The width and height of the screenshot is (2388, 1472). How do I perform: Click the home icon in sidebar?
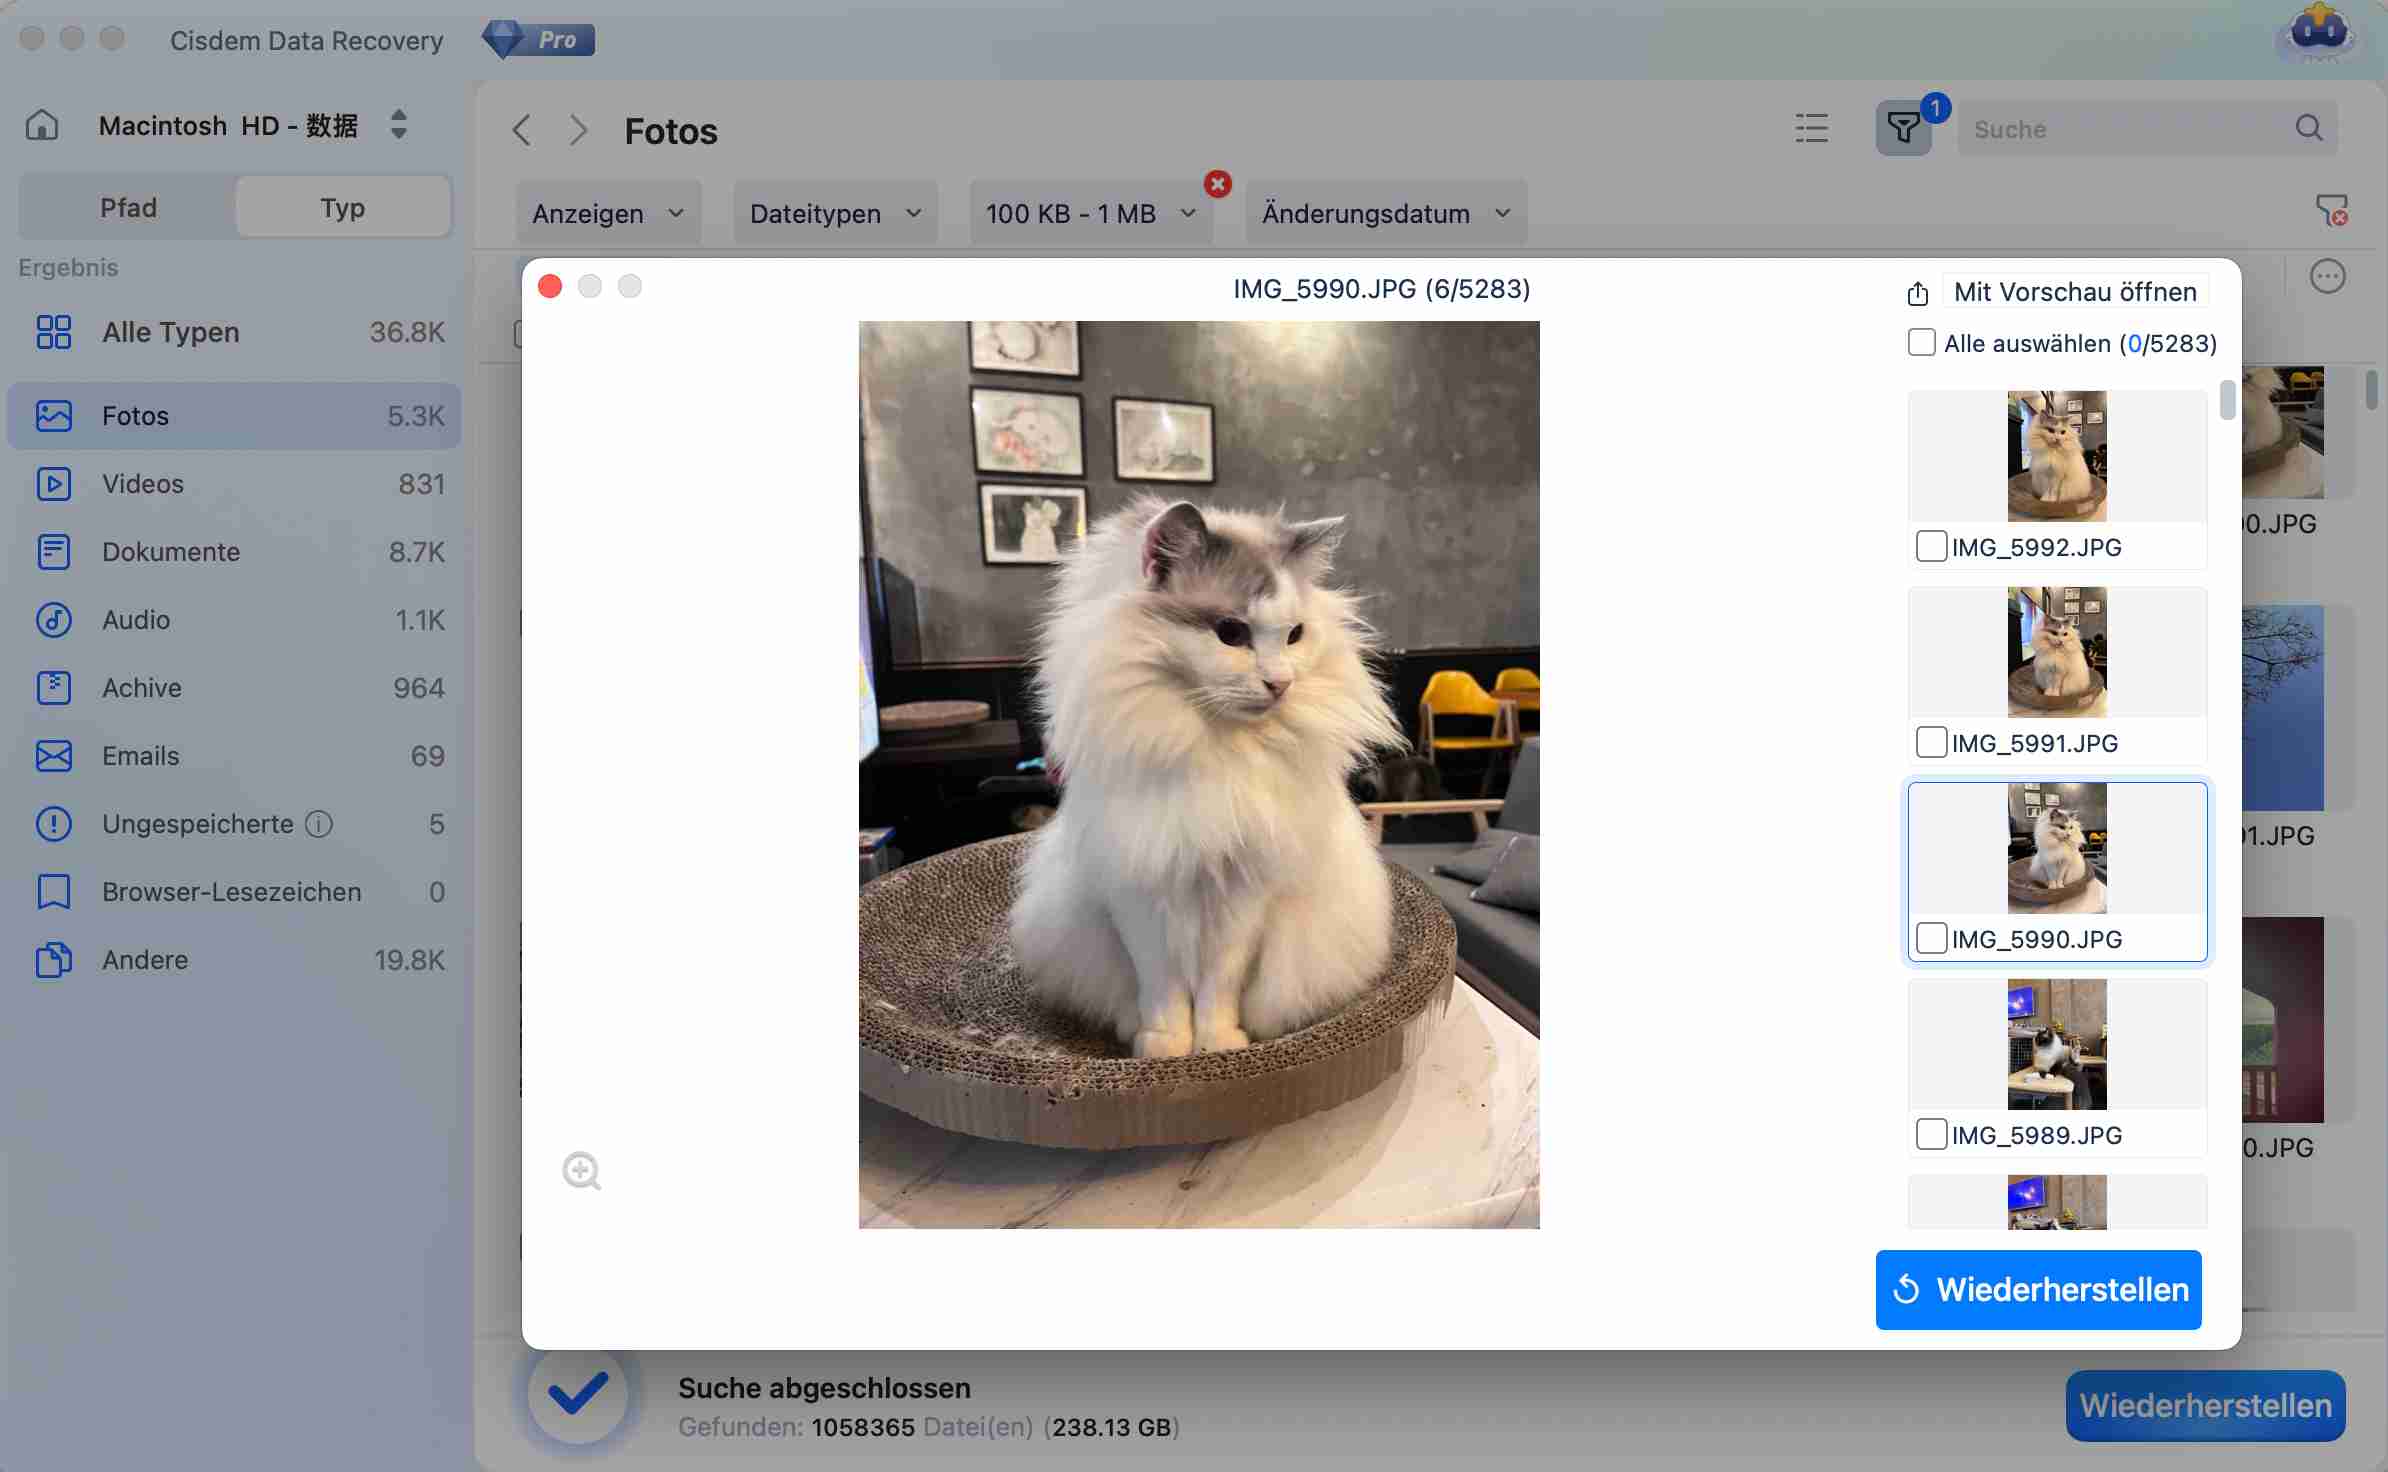[x=42, y=126]
